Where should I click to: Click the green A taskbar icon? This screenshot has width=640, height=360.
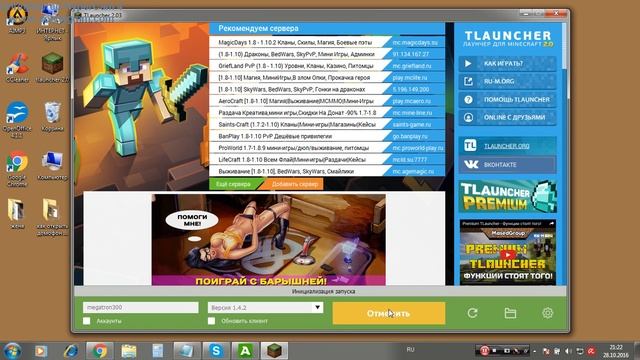click(x=245, y=351)
